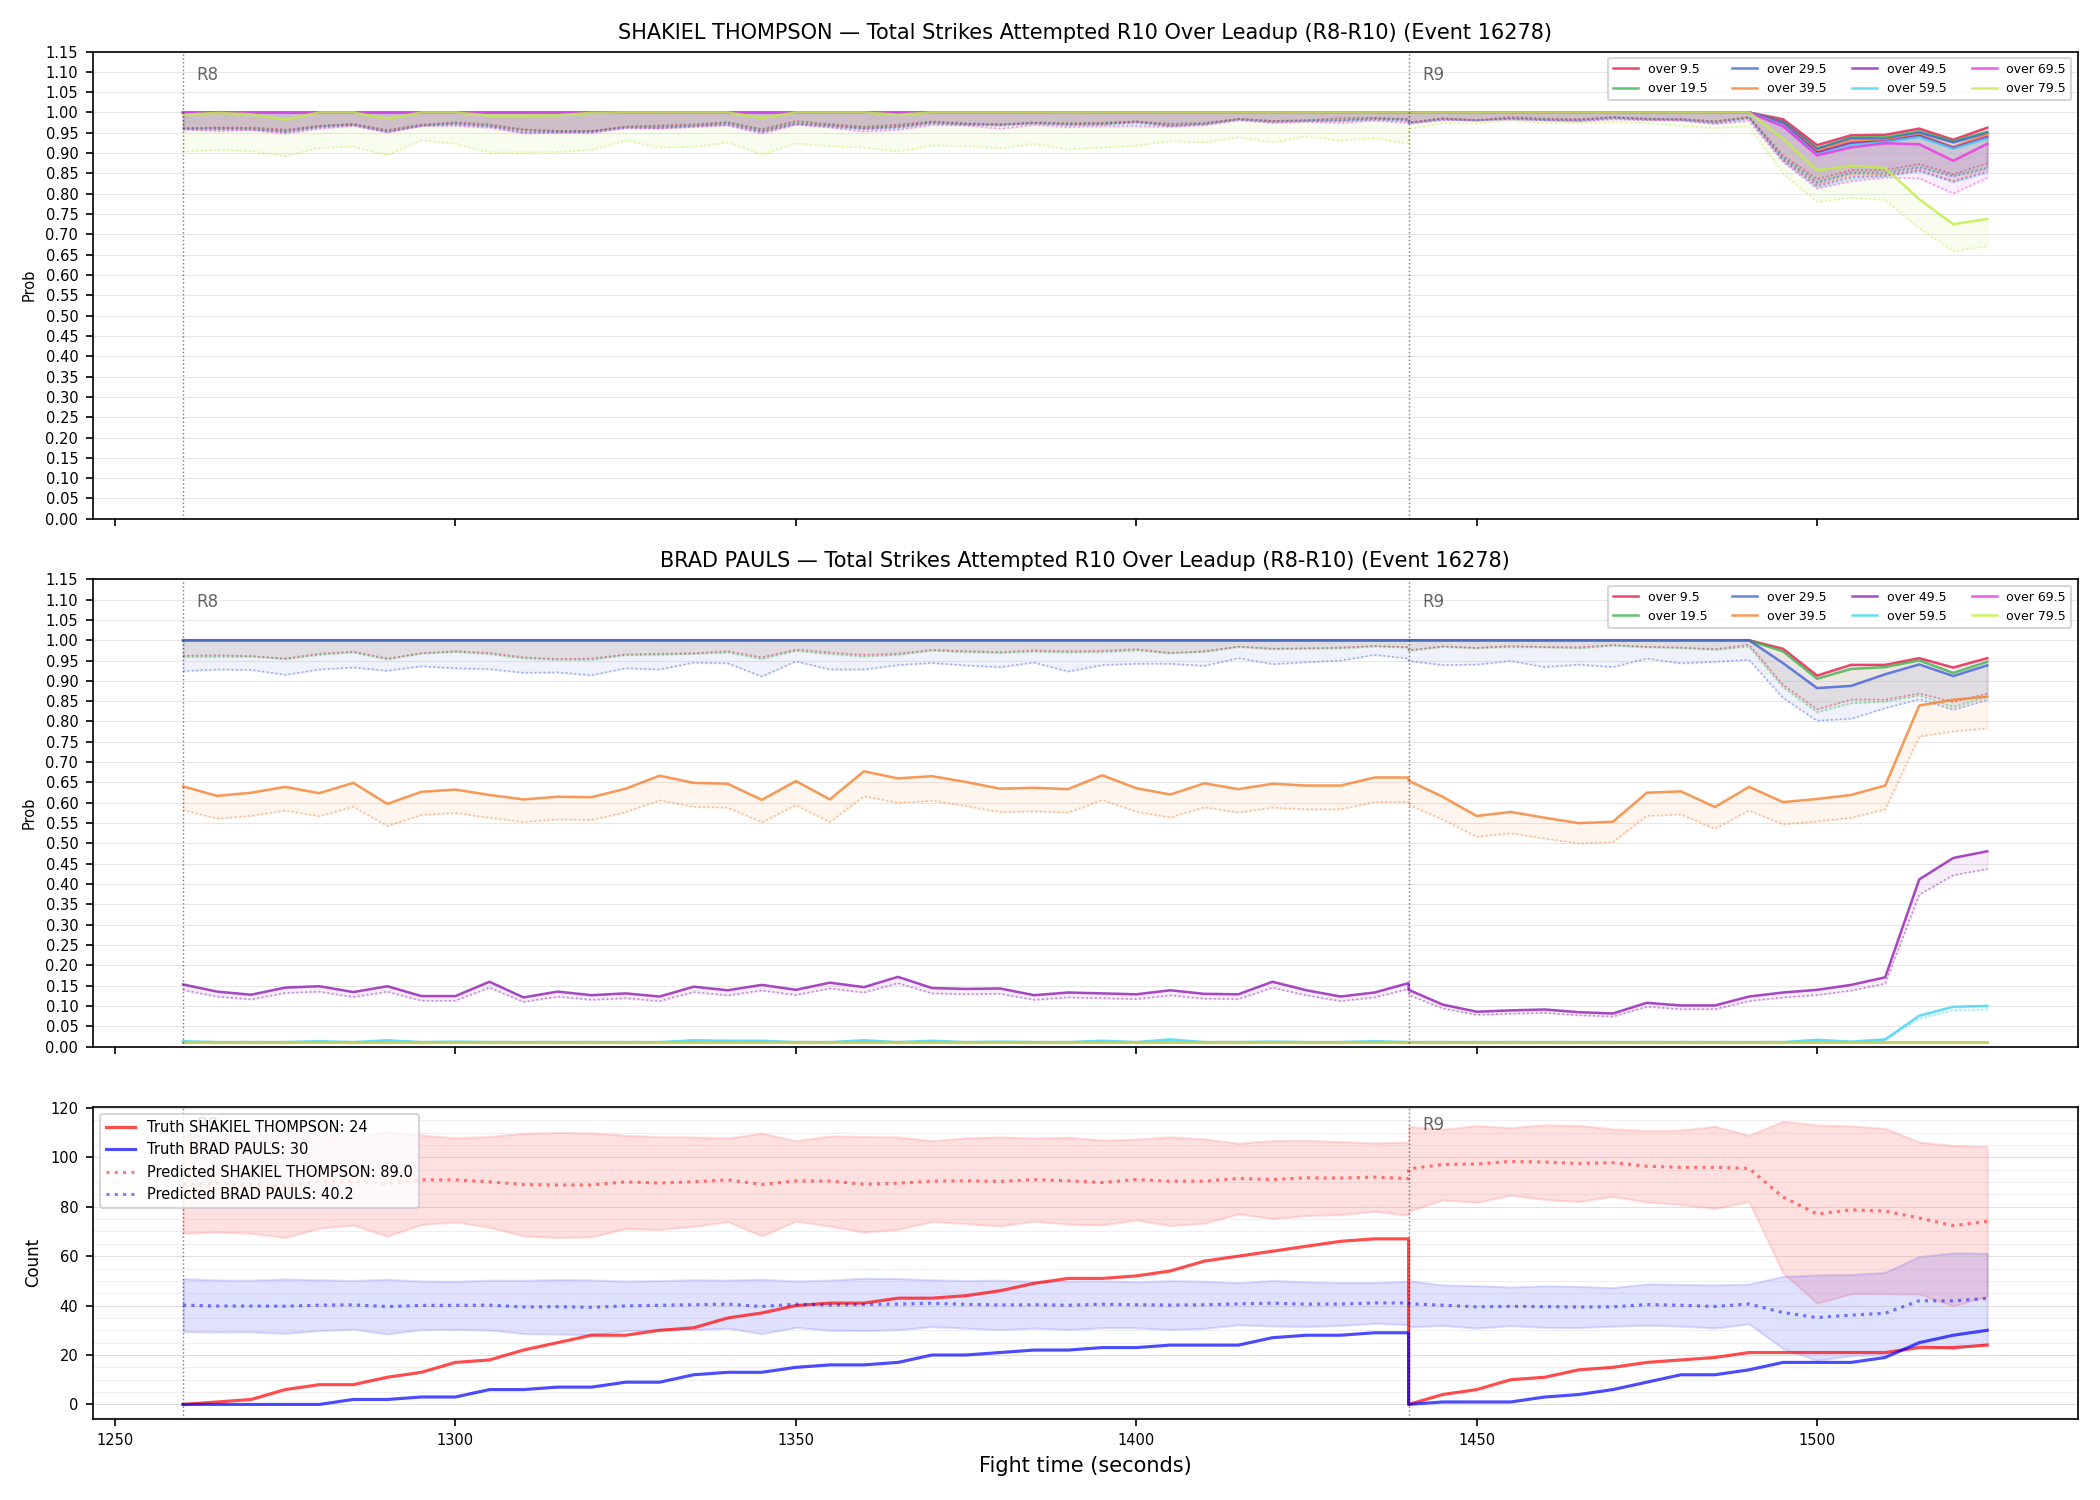Viewport: 2100px width, 1500px height.
Task: Click the 0.50 tick in Thompson chart
Action: [x=62, y=316]
